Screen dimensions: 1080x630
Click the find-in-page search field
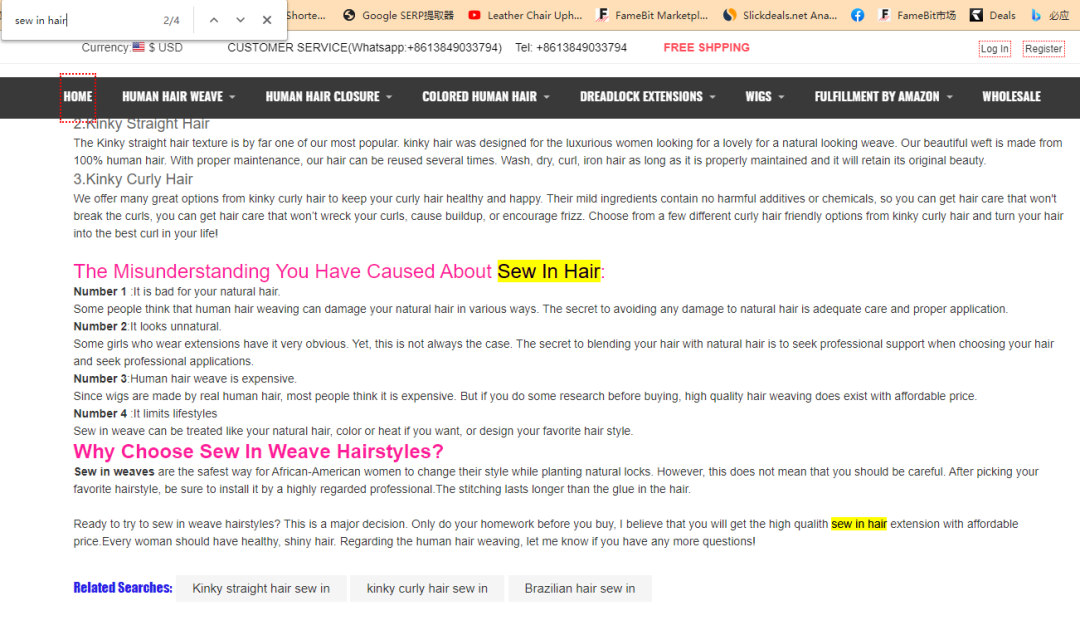click(x=83, y=21)
